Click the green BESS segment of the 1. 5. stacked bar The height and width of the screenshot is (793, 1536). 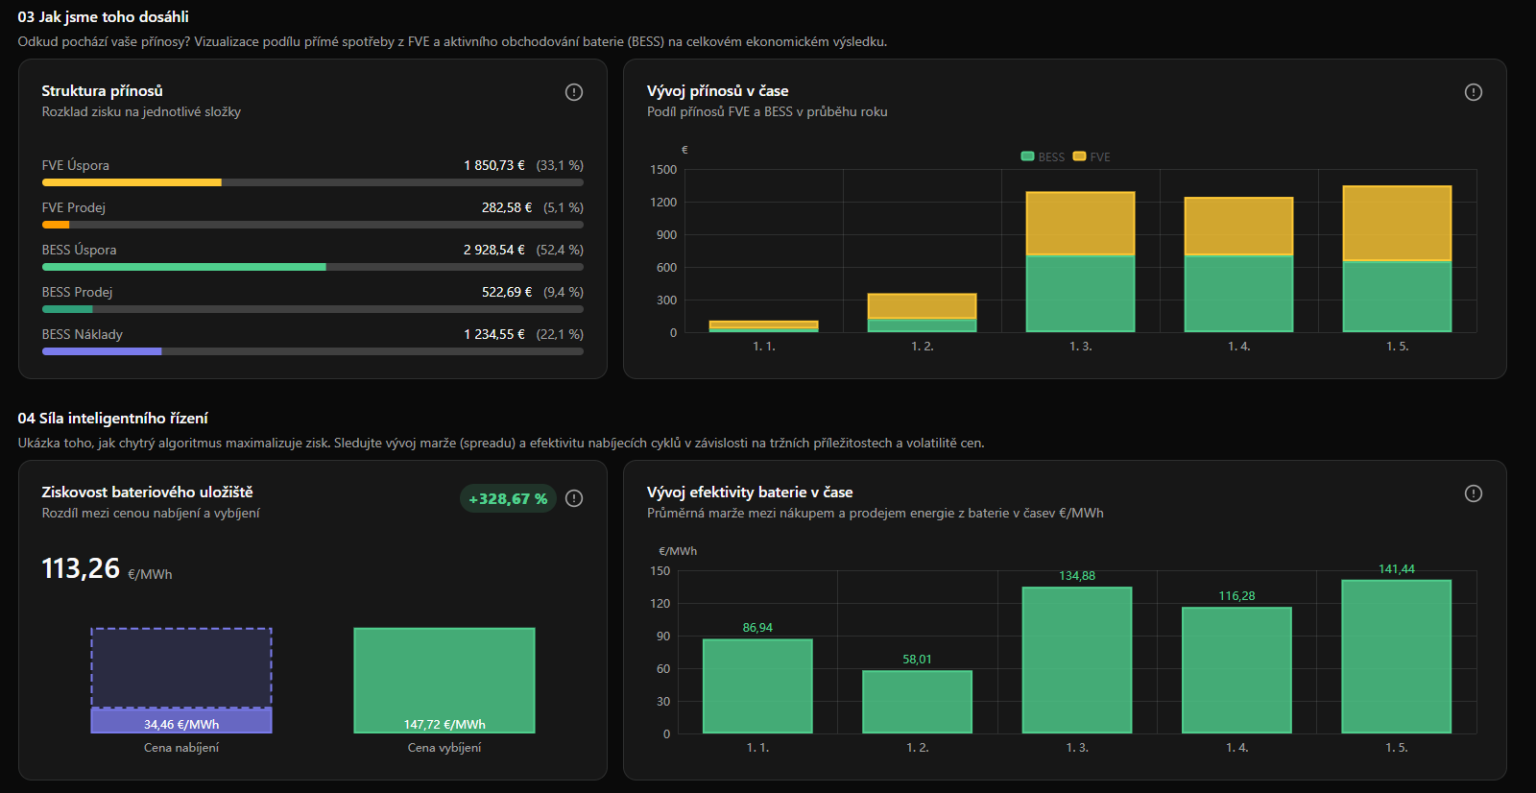tap(1397, 297)
